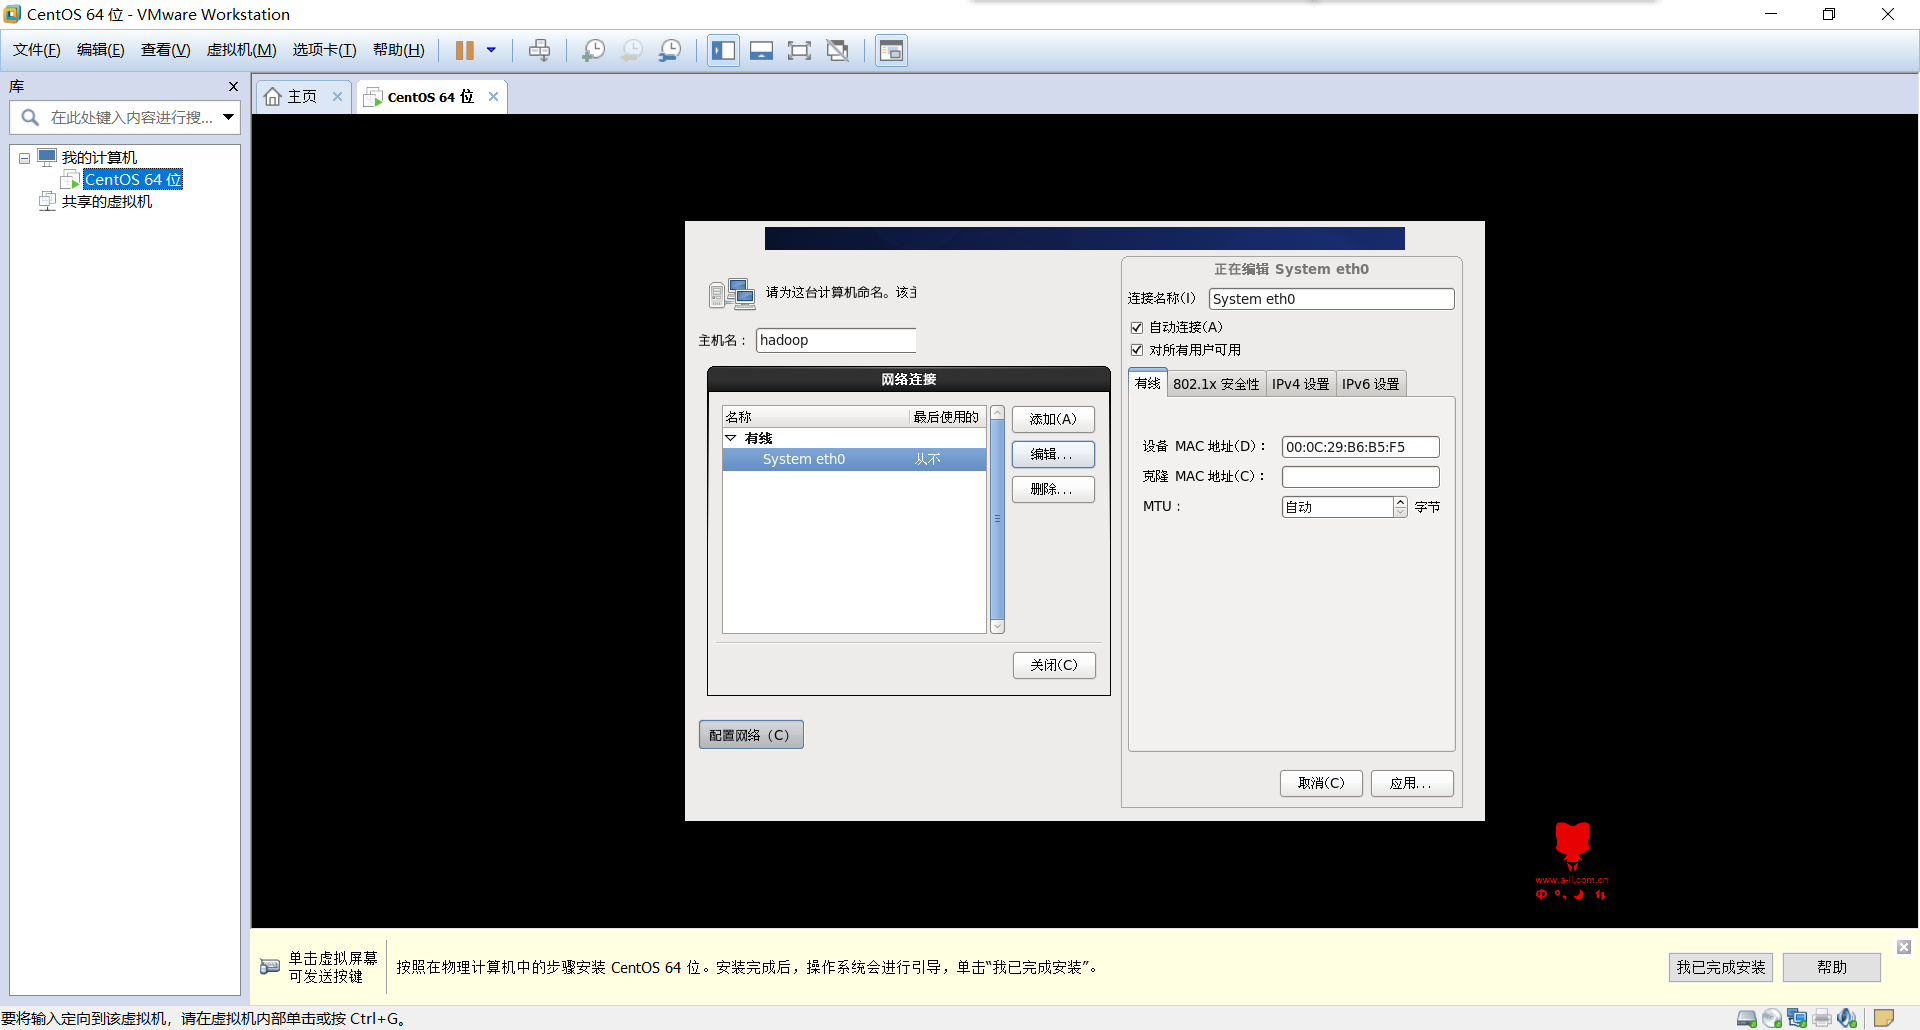Open the 选项卡(T) menu
1920x1030 pixels.
click(324, 50)
